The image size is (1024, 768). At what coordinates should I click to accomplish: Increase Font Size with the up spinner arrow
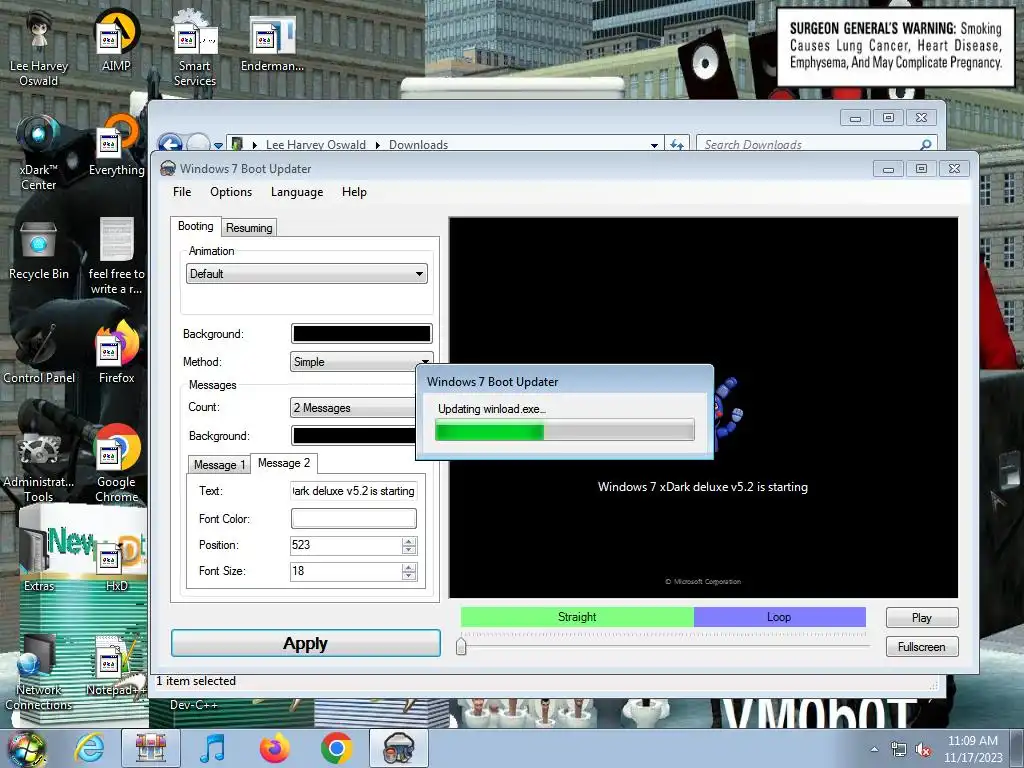coord(409,567)
